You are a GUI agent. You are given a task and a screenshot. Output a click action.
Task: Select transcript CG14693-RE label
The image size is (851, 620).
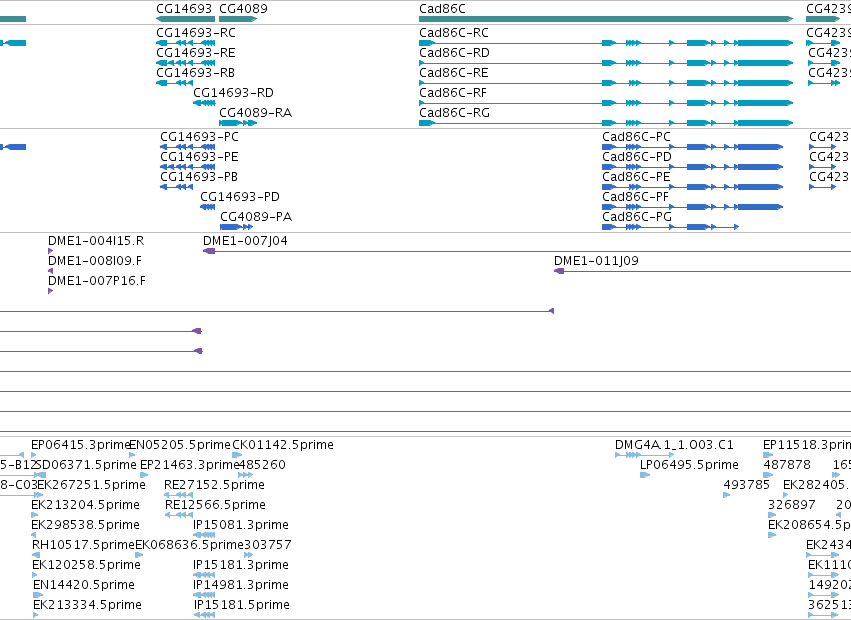click(x=196, y=53)
